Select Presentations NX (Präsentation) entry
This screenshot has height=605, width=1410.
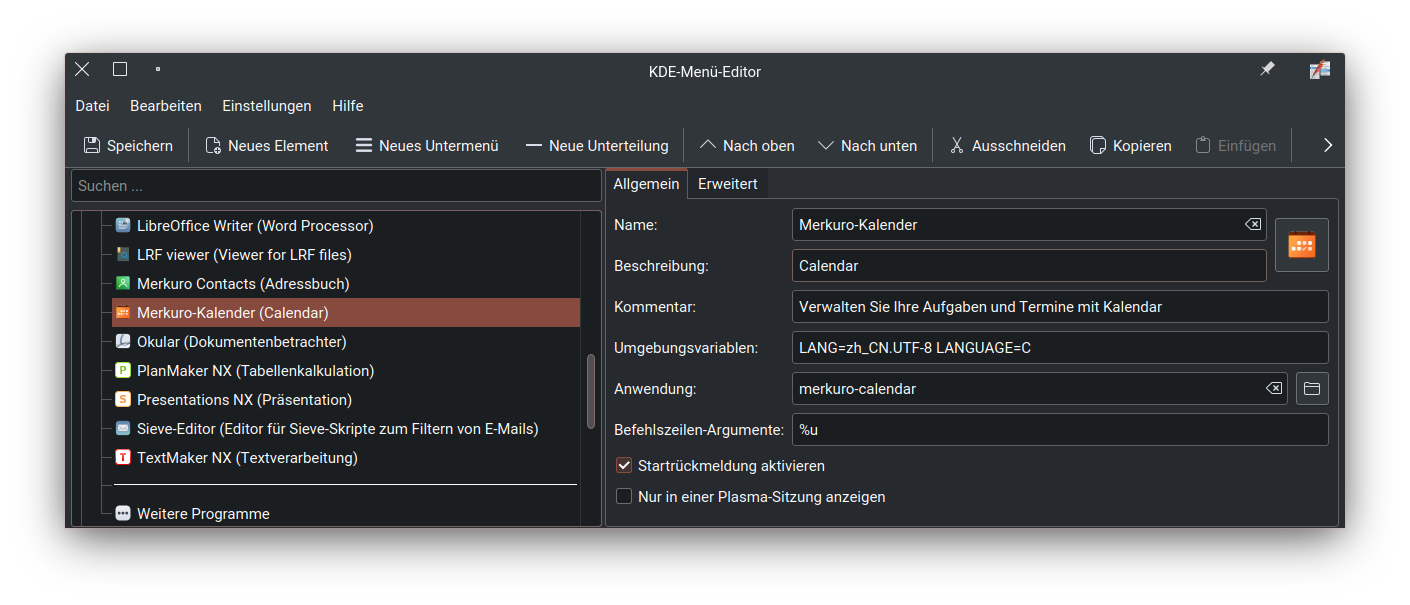pos(245,400)
